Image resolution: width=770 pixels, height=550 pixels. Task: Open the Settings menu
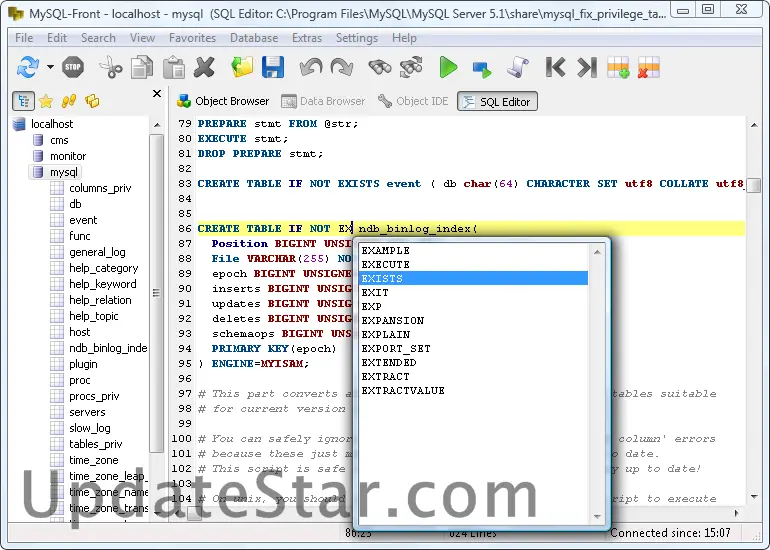pos(357,38)
